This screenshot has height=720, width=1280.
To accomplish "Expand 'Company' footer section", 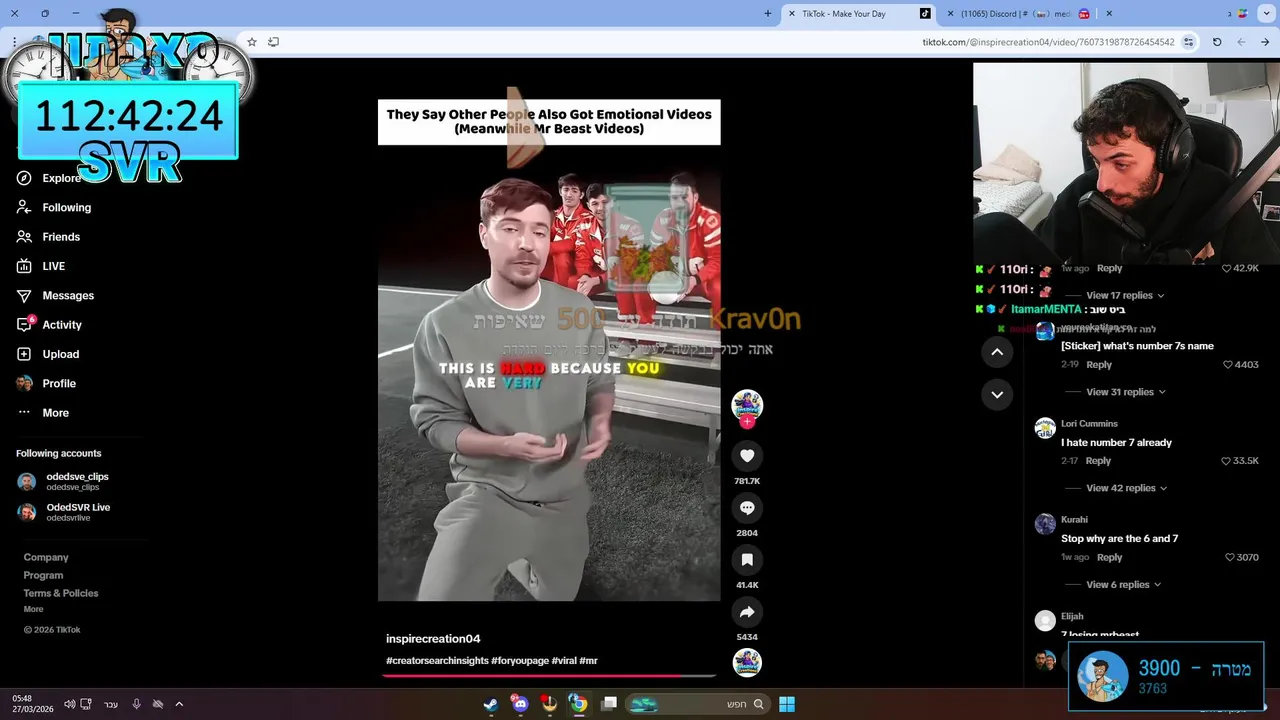I will tap(46, 557).
